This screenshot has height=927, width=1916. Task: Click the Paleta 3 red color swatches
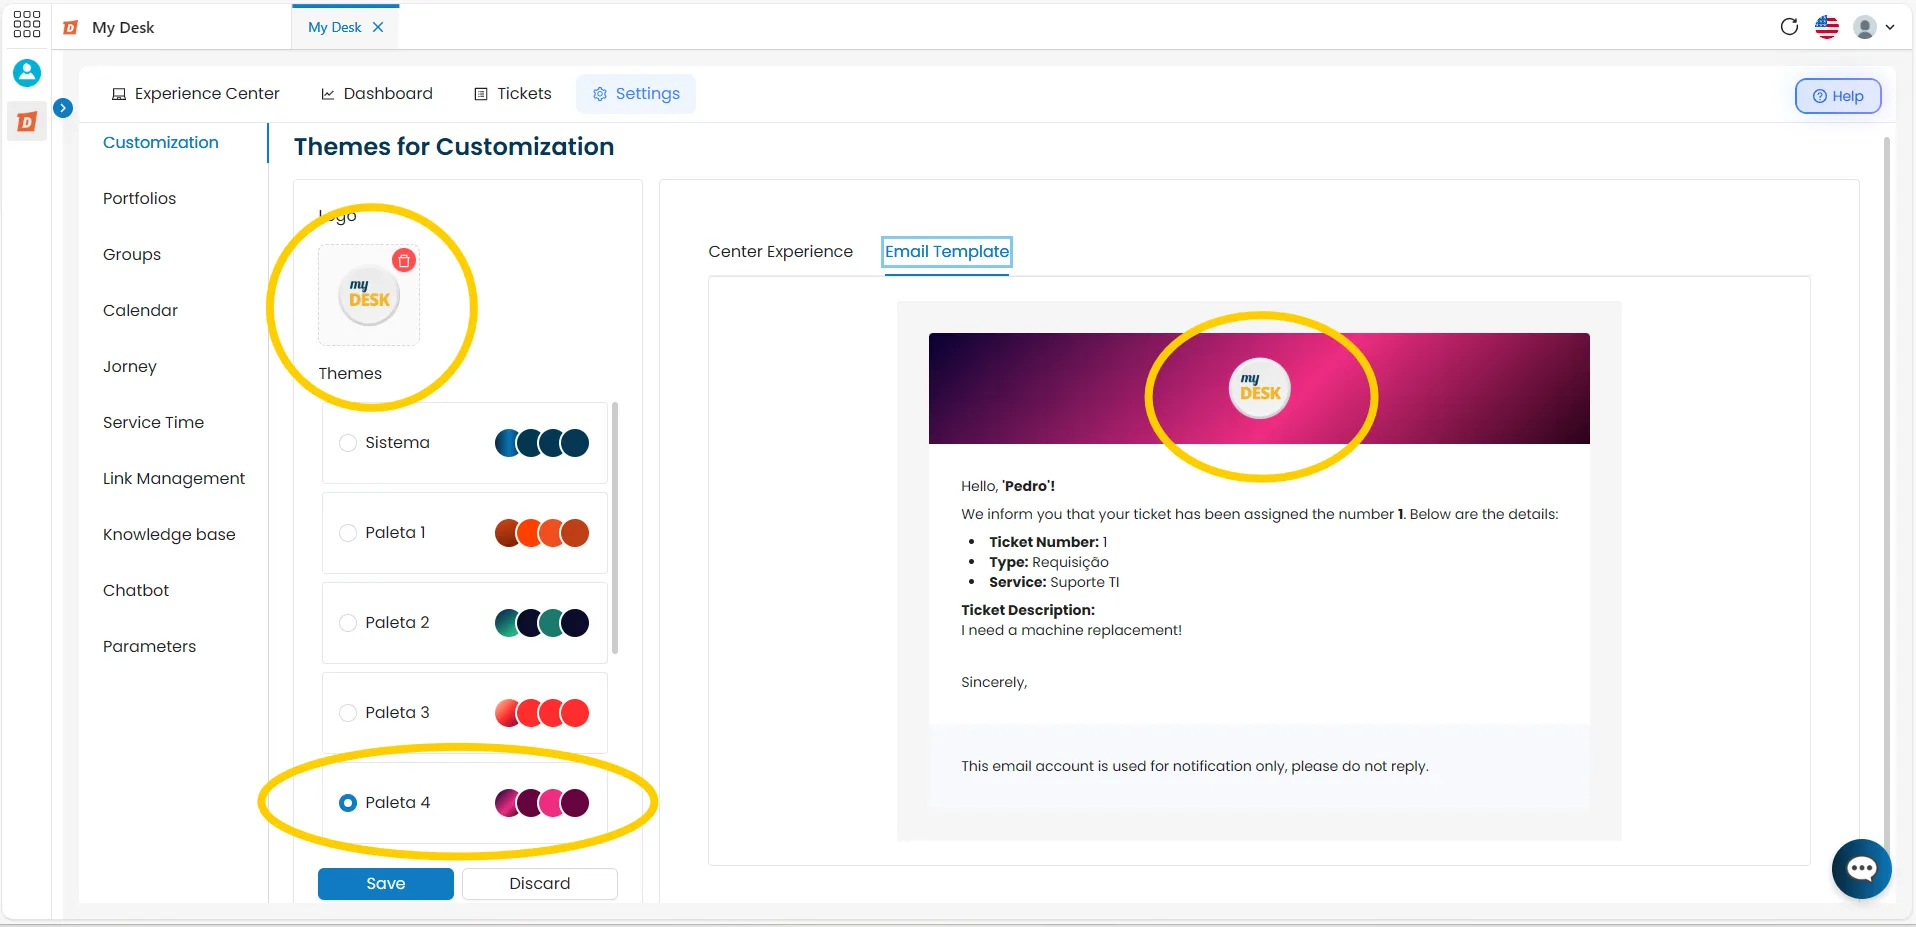[x=542, y=713]
